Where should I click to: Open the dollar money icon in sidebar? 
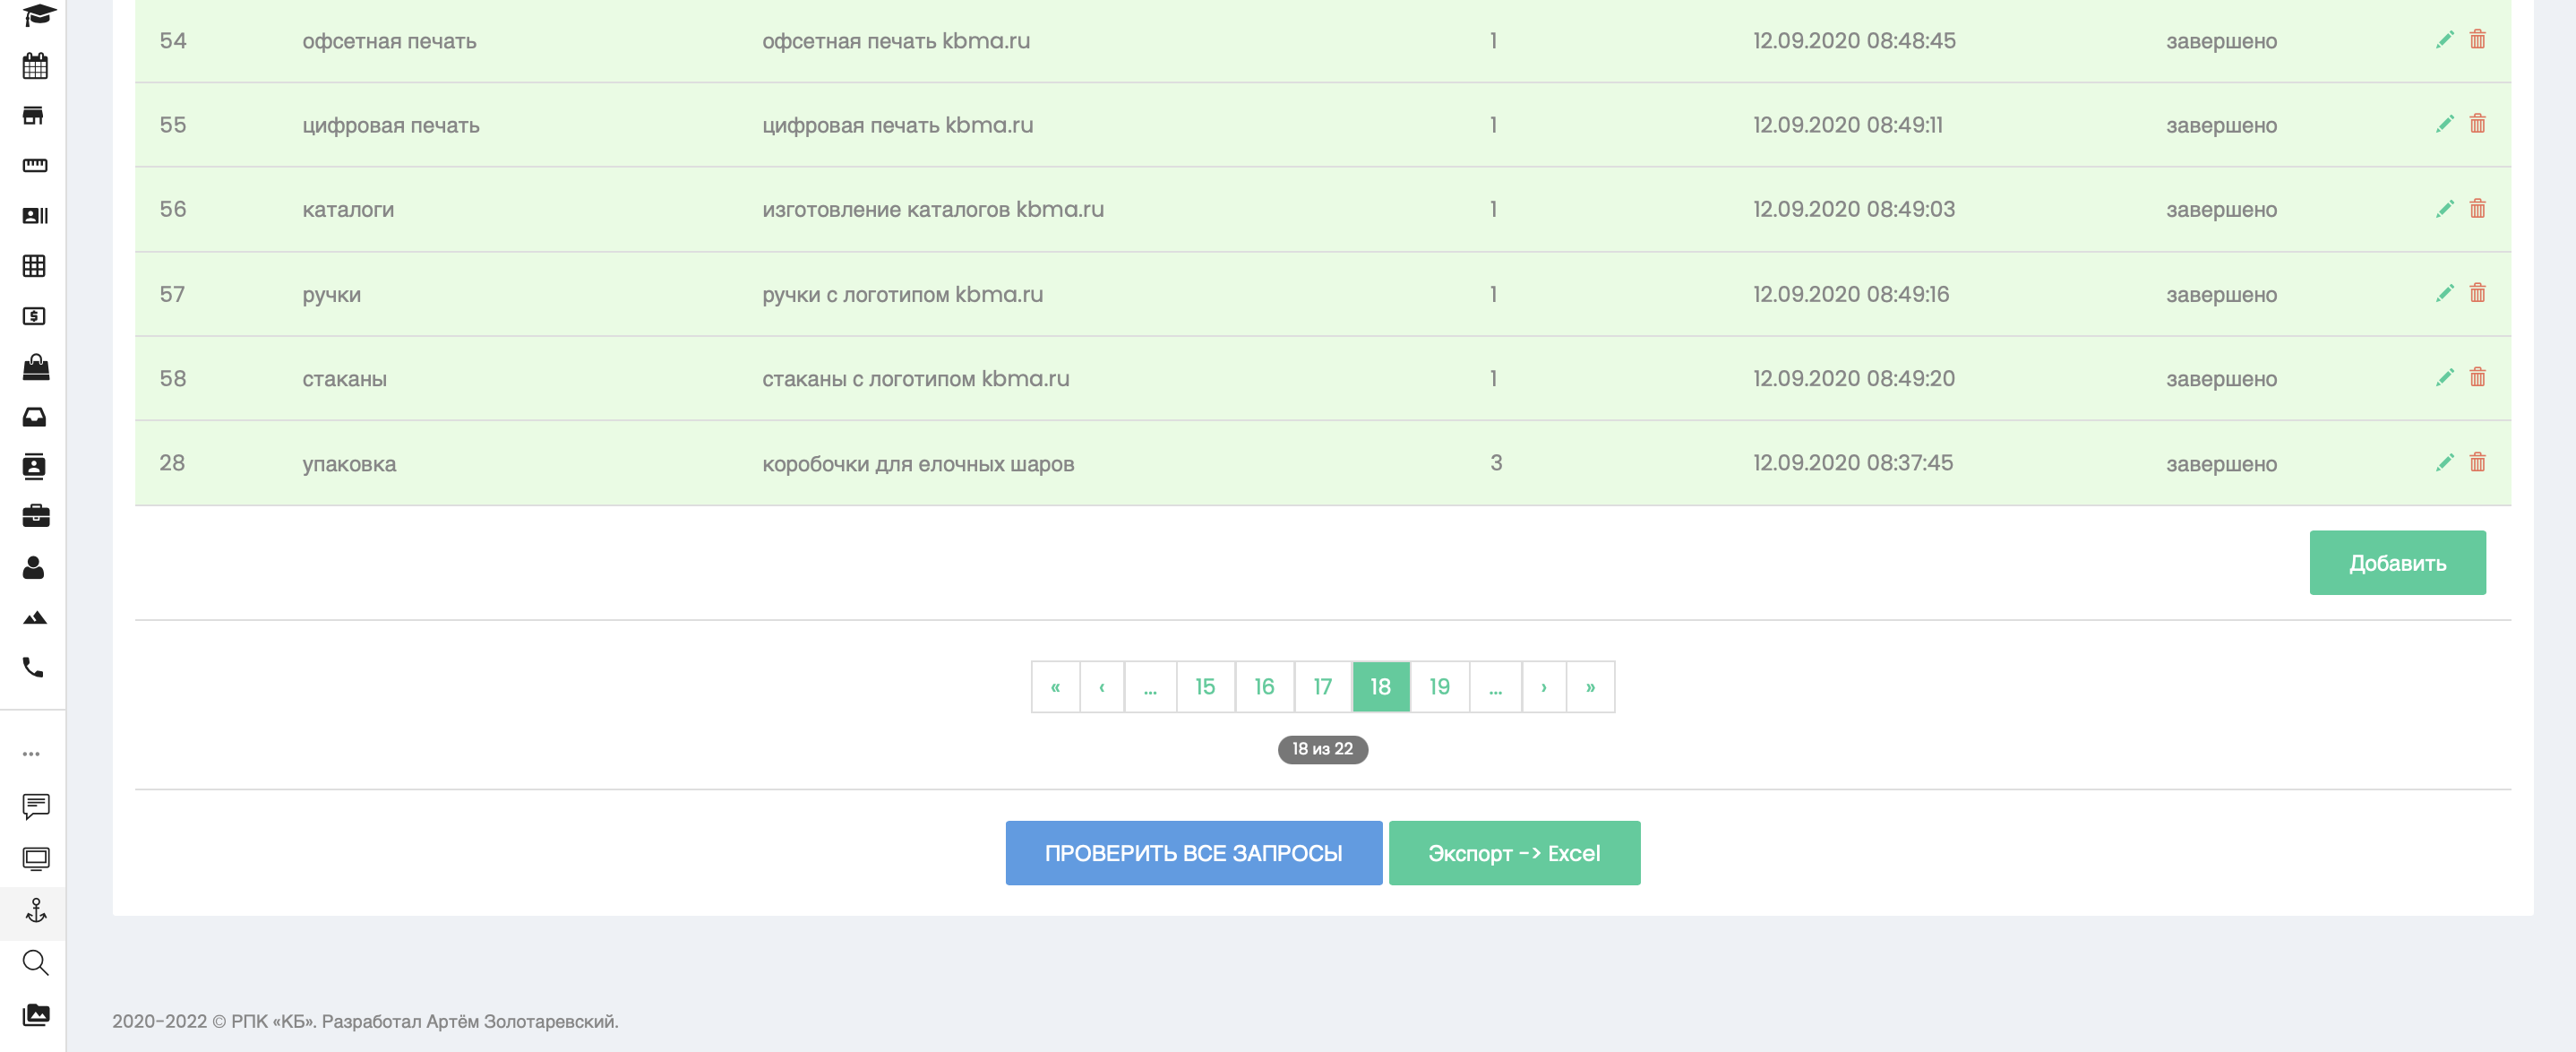[x=34, y=316]
